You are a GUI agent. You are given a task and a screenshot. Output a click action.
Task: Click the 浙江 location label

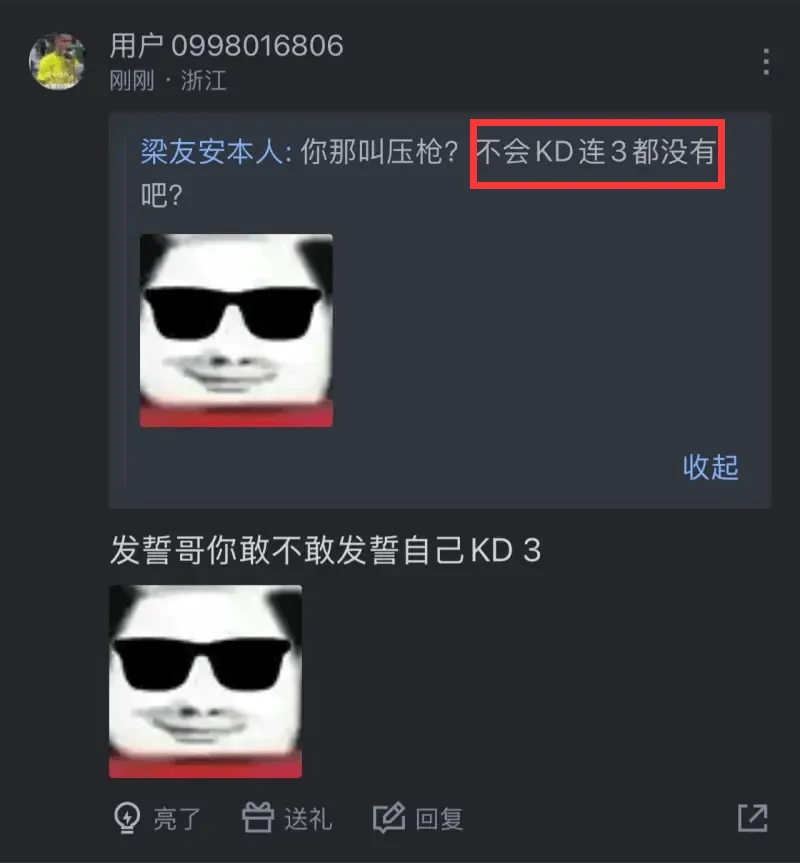pos(204,81)
